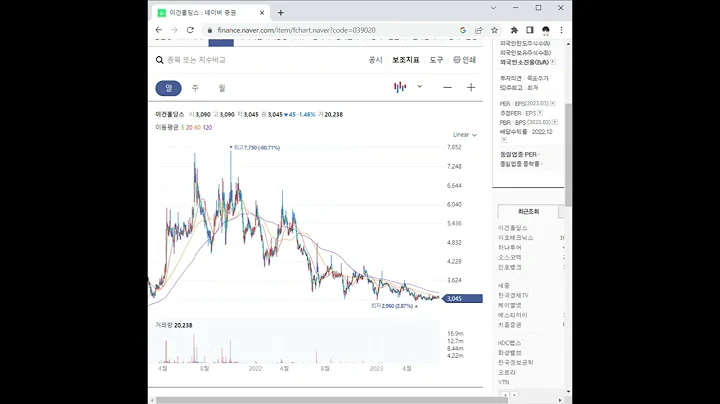Open the 최근조회 tab in the sidebar
The image size is (720, 404).
[529, 212]
